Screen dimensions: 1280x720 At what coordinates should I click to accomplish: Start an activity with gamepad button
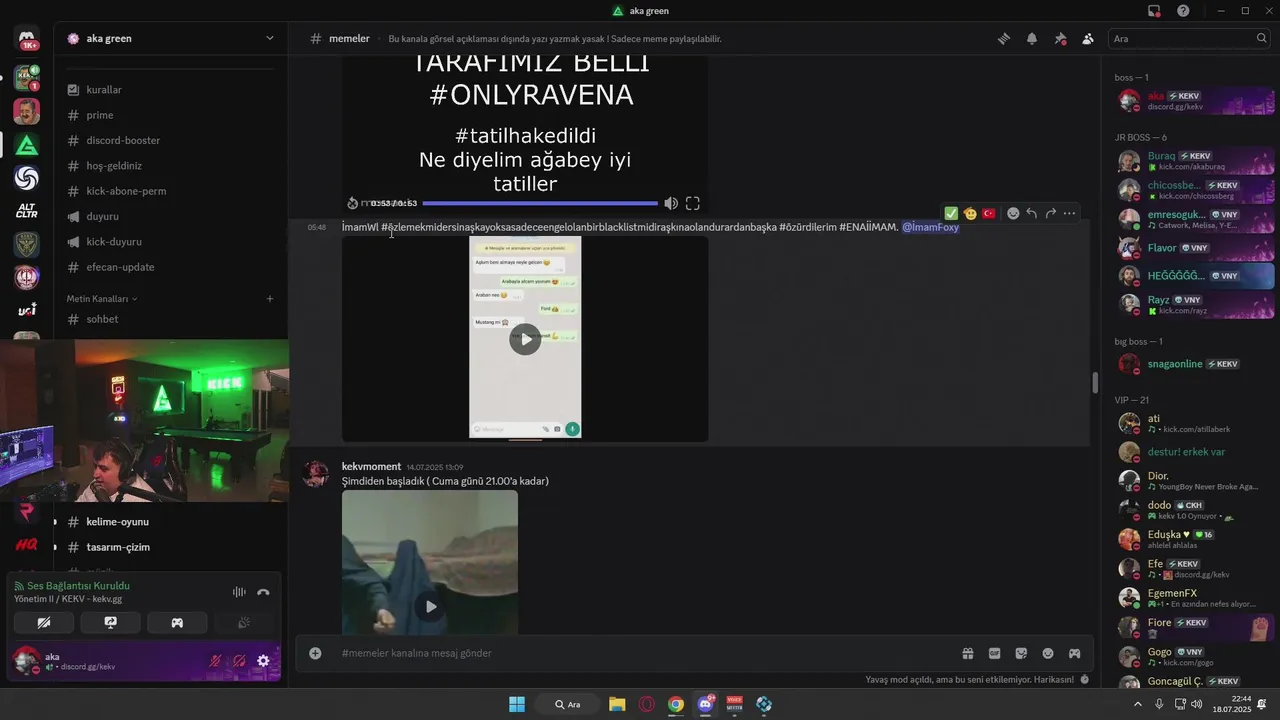(x=177, y=622)
